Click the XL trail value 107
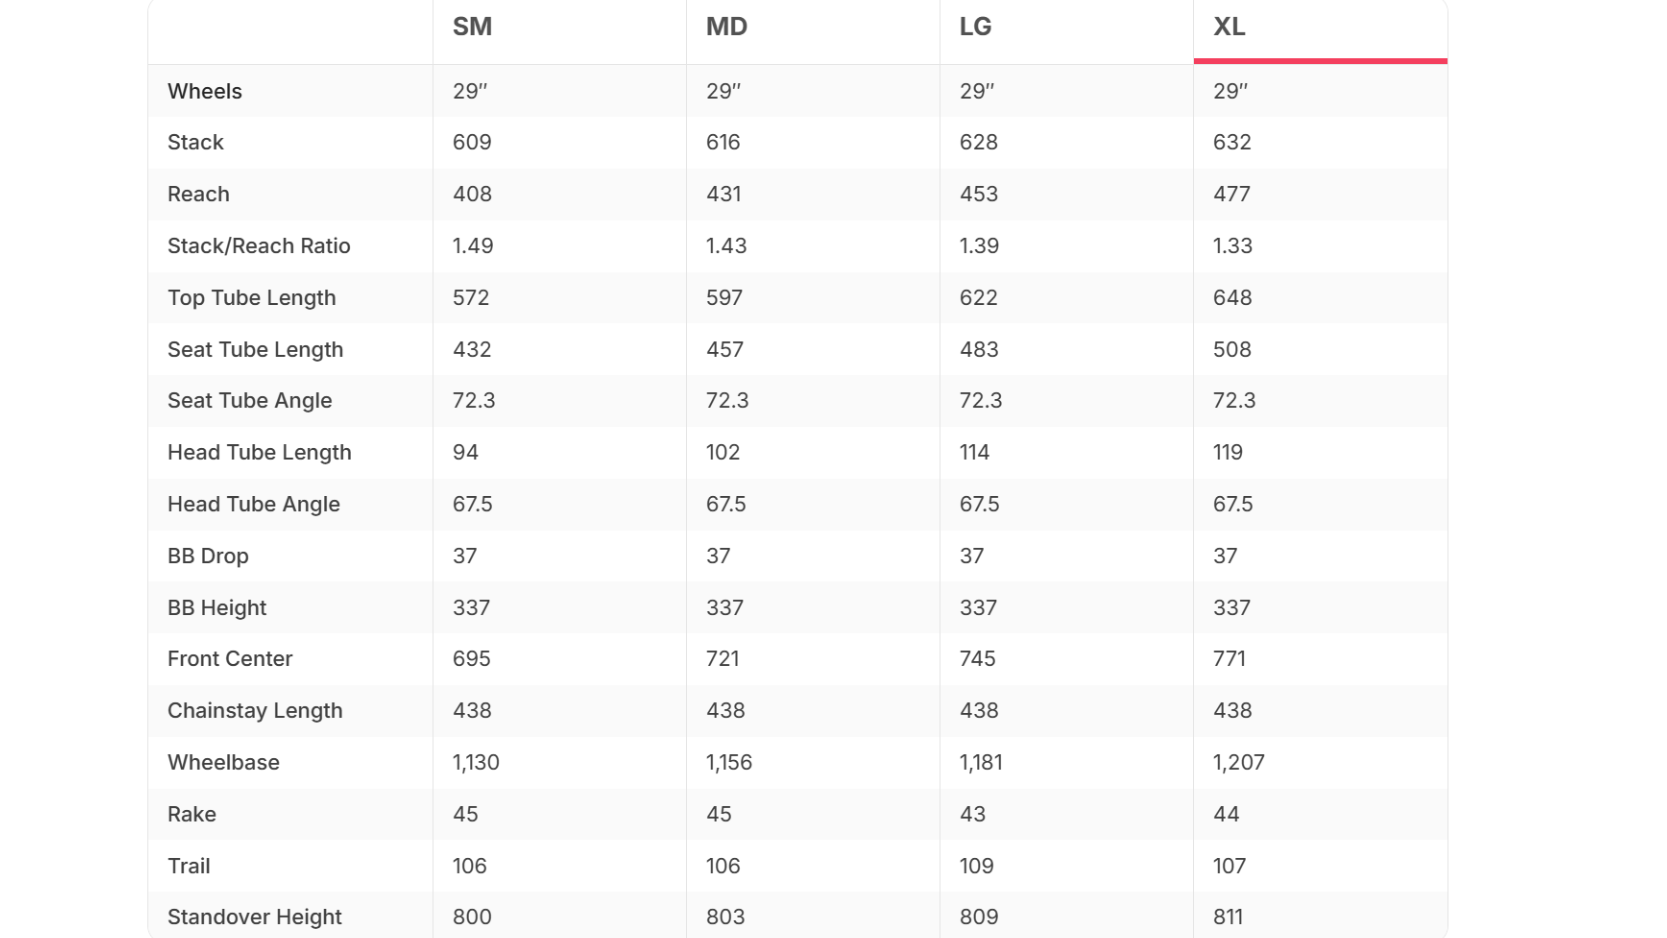The height and width of the screenshot is (938, 1667). pos(1229,866)
